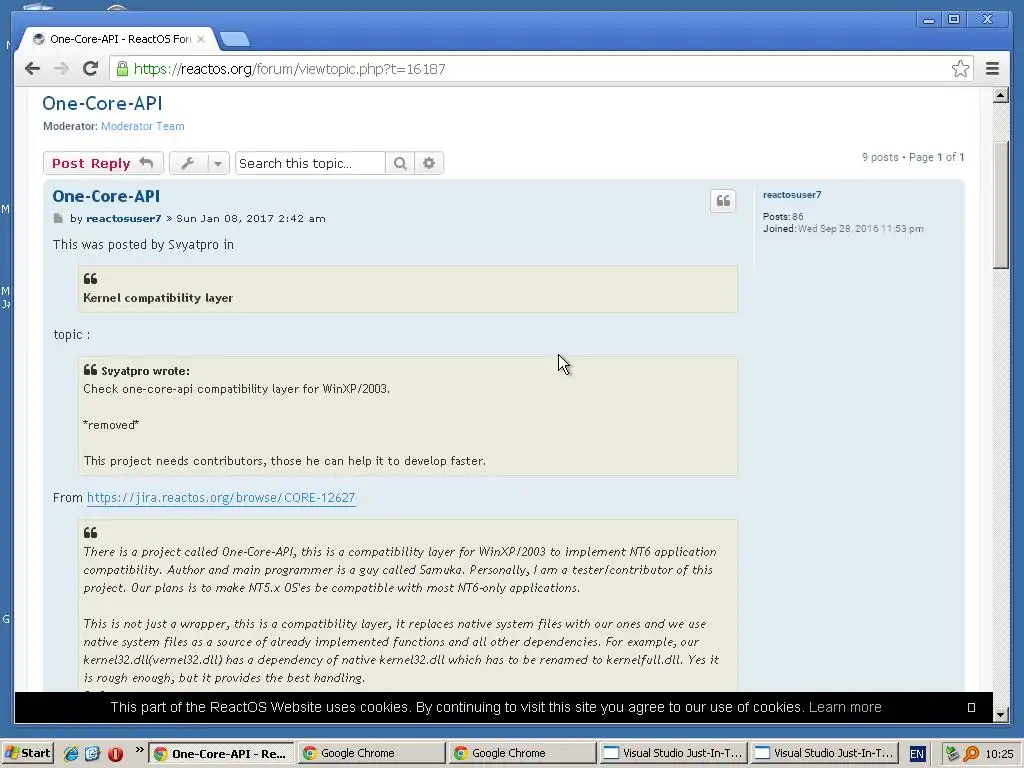Open the jira.reactos.org CORE-12627 link
This screenshot has width=1024, height=768.
(221, 498)
